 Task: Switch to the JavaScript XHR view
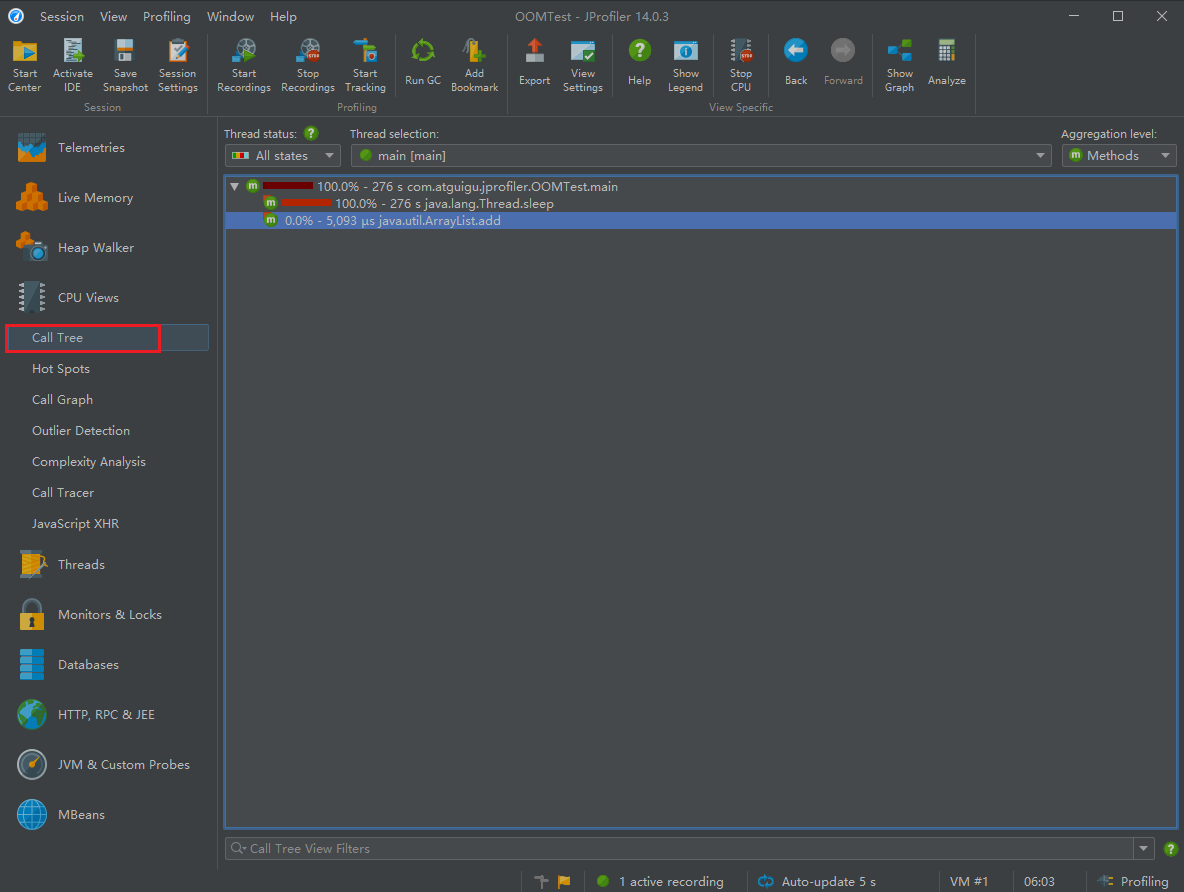(76, 523)
